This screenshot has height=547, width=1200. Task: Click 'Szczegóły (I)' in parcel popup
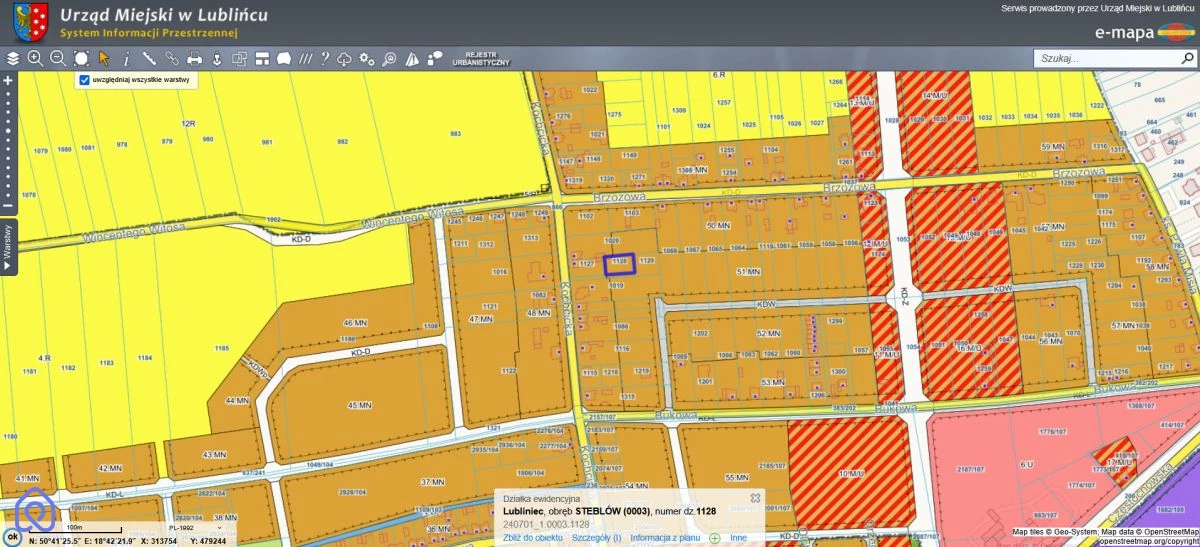point(596,538)
